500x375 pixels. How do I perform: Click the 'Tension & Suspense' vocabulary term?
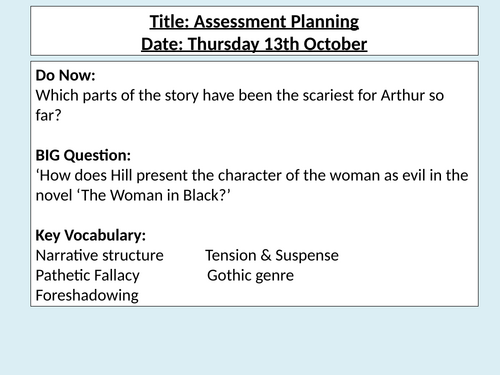coord(272,256)
